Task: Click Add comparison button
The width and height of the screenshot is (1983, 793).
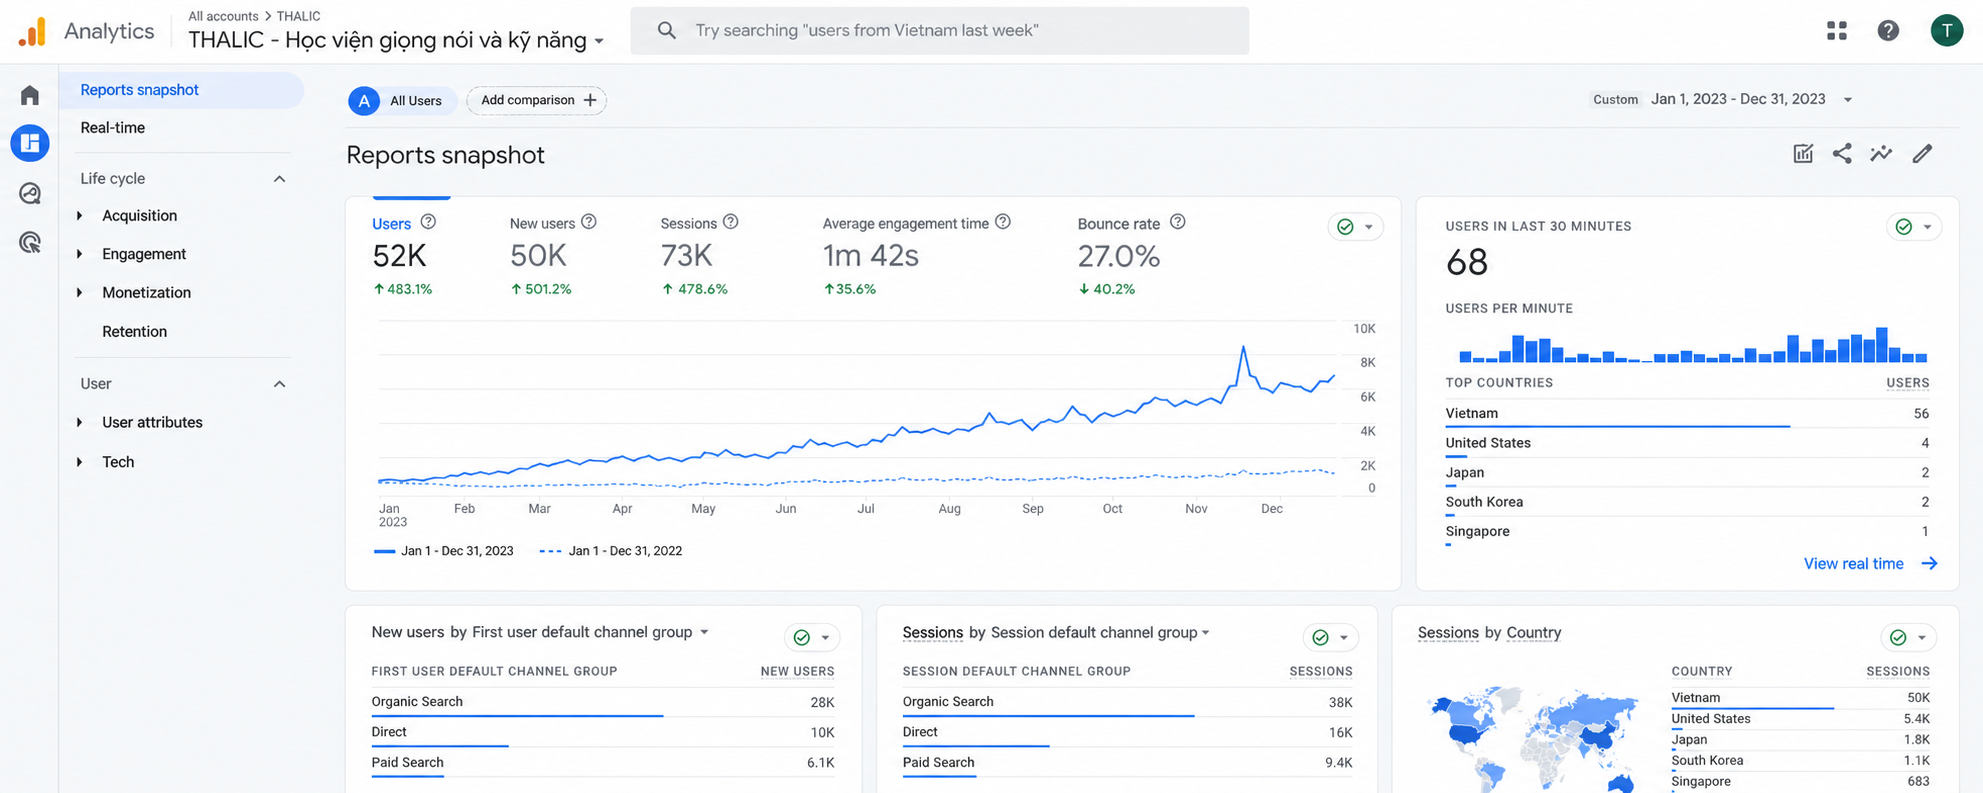Action: pos(537,100)
